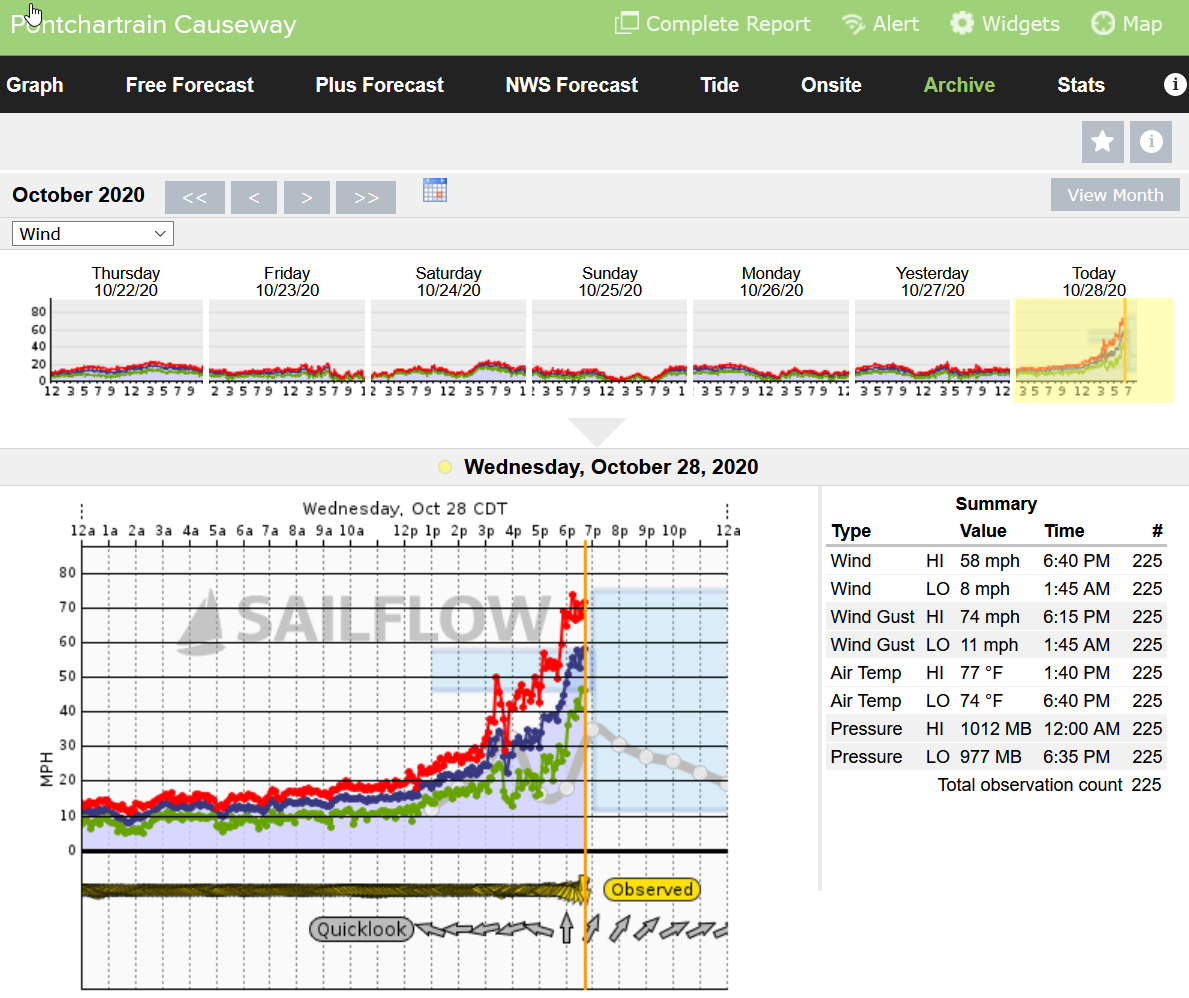This screenshot has height=998, width=1189.
Task: Open the Free Forecast tab
Action: pos(190,85)
